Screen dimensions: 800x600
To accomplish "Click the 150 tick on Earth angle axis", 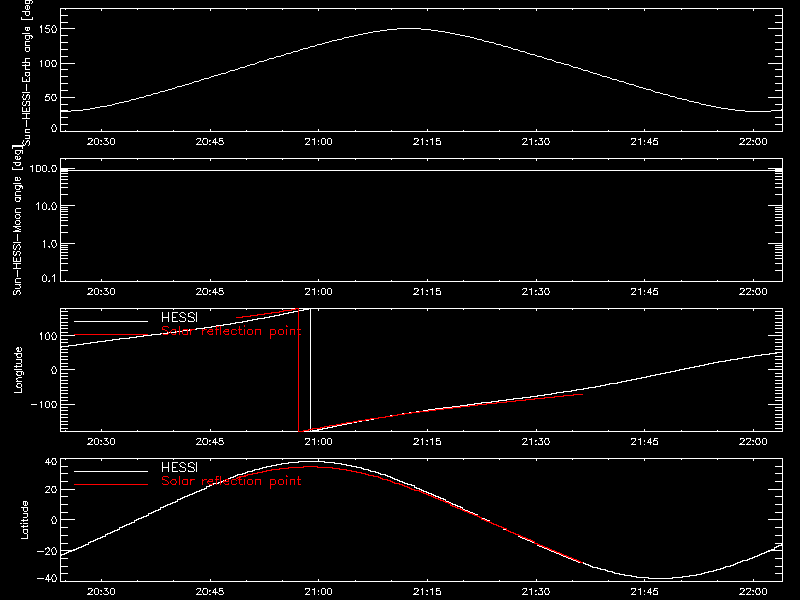I will tap(48, 29).
